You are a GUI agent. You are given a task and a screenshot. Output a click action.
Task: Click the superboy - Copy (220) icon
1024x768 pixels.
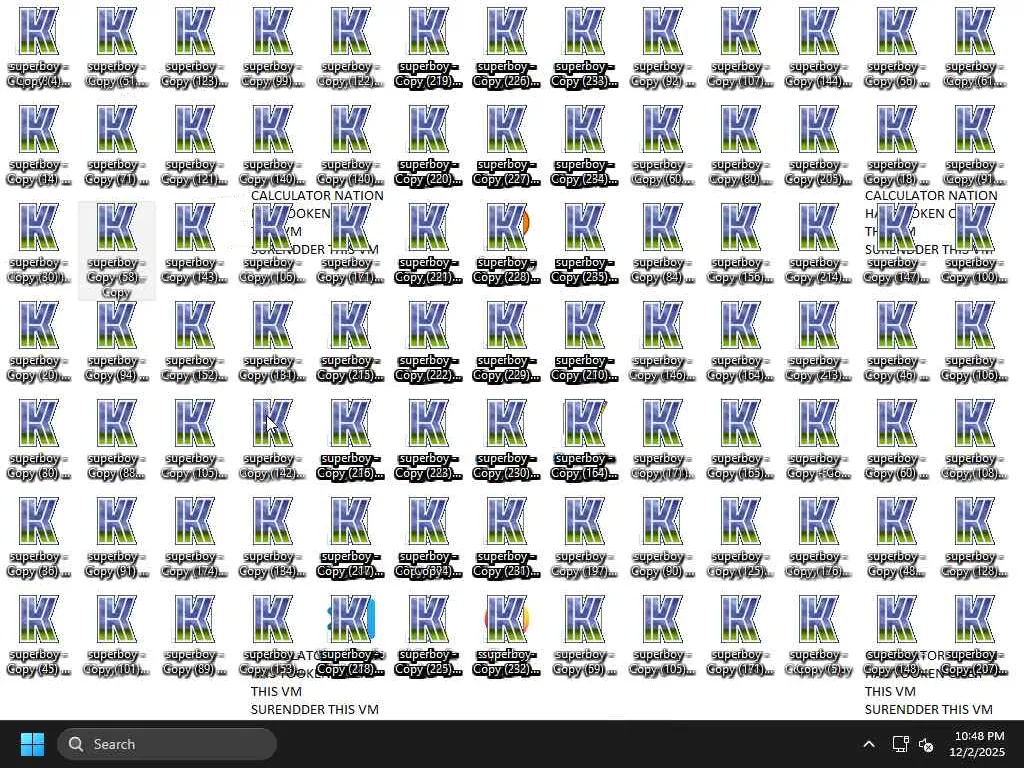tap(428, 145)
